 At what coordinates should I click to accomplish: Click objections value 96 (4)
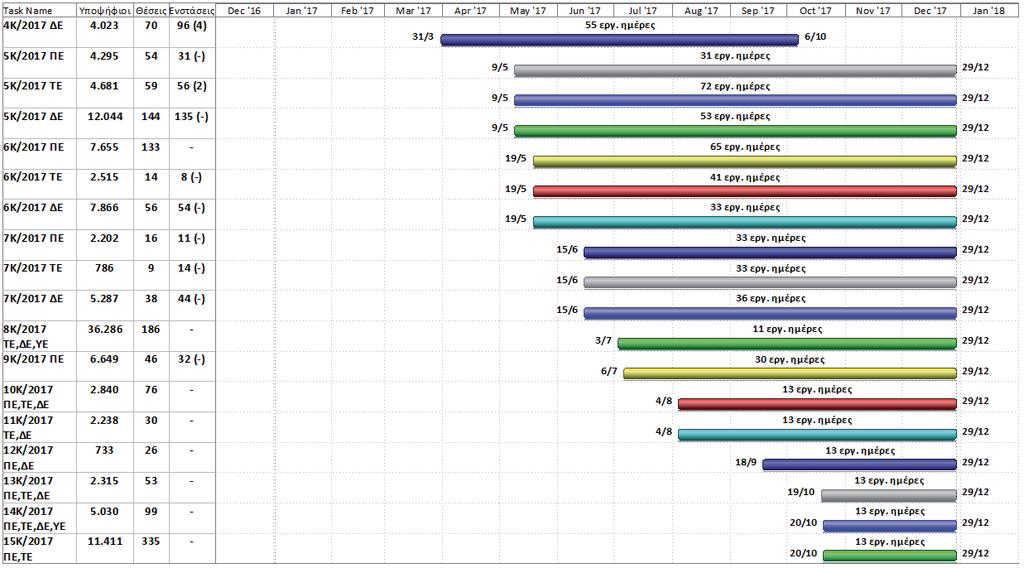[x=192, y=25]
